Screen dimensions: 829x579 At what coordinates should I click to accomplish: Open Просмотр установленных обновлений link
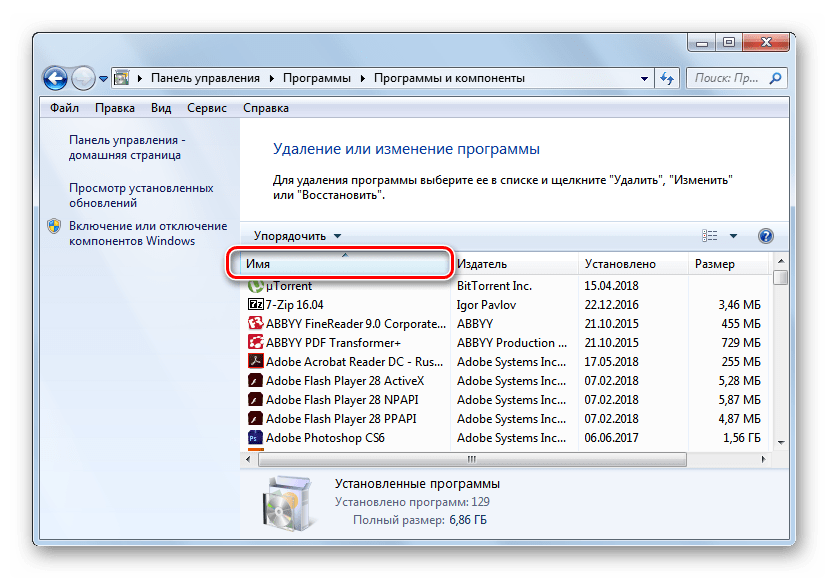coord(141,195)
